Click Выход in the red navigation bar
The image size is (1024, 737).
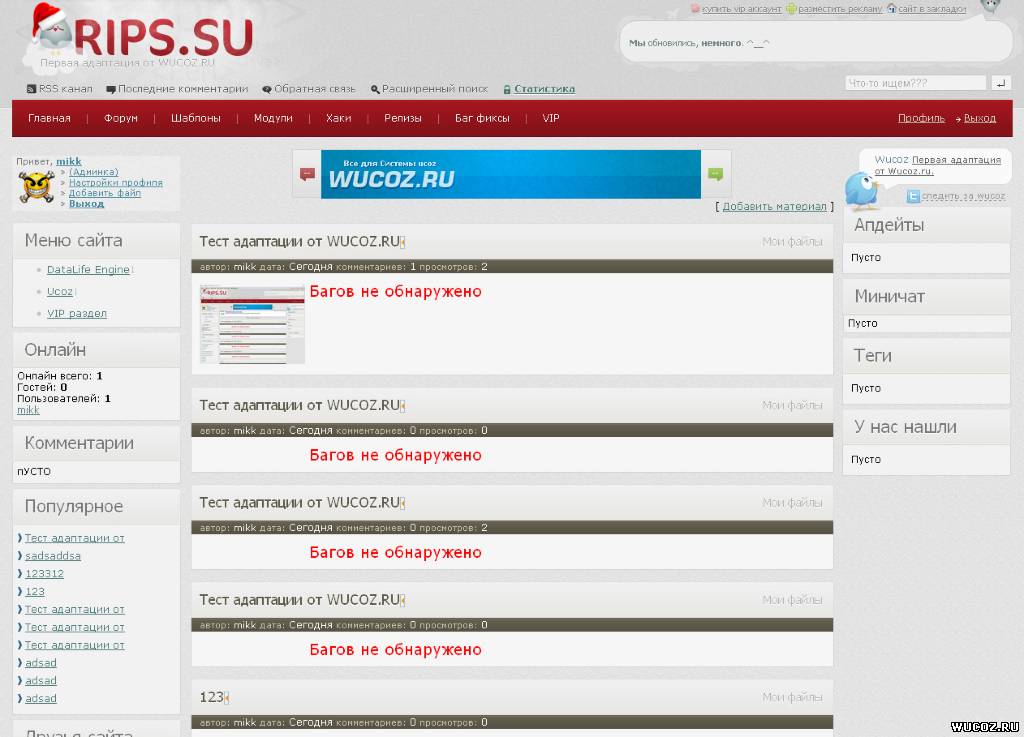click(980, 118)
